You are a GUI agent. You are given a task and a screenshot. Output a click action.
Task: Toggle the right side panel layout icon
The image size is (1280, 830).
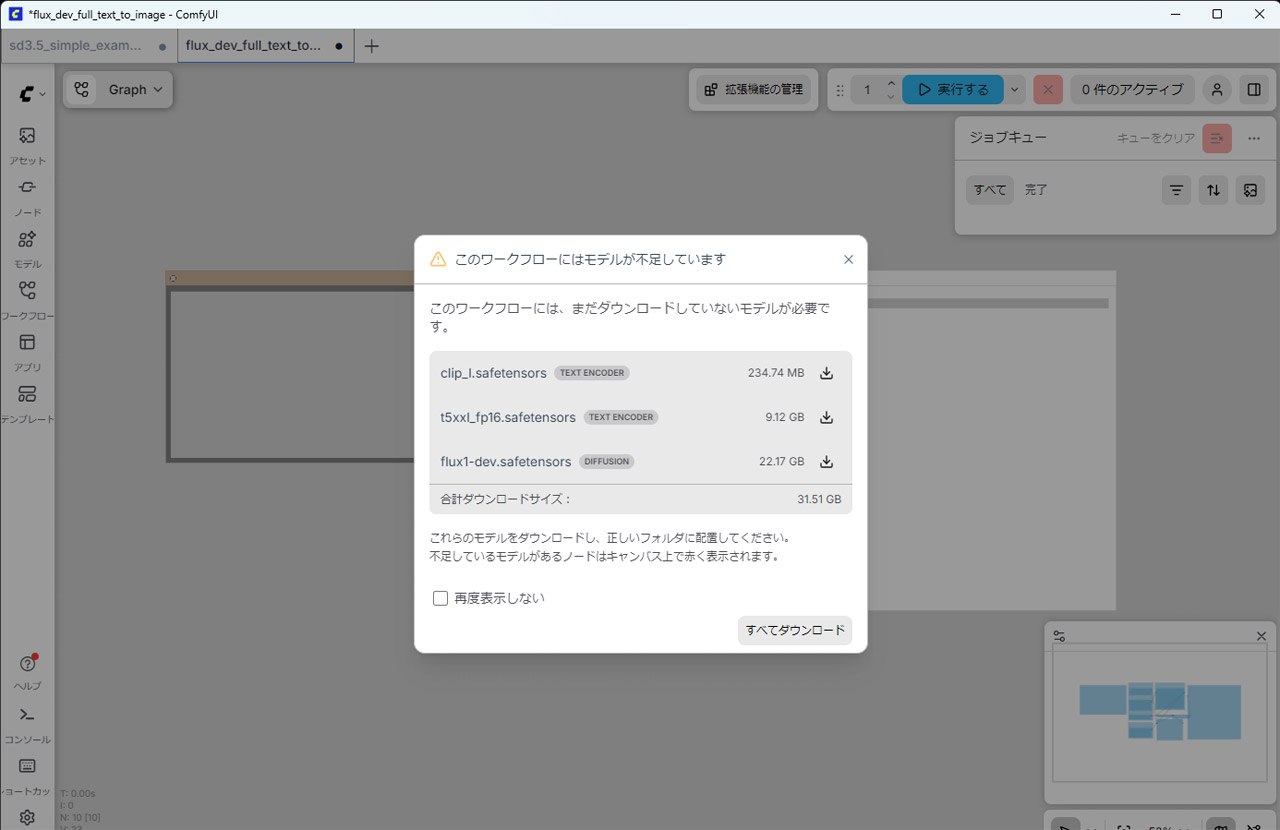[1254, 89]
